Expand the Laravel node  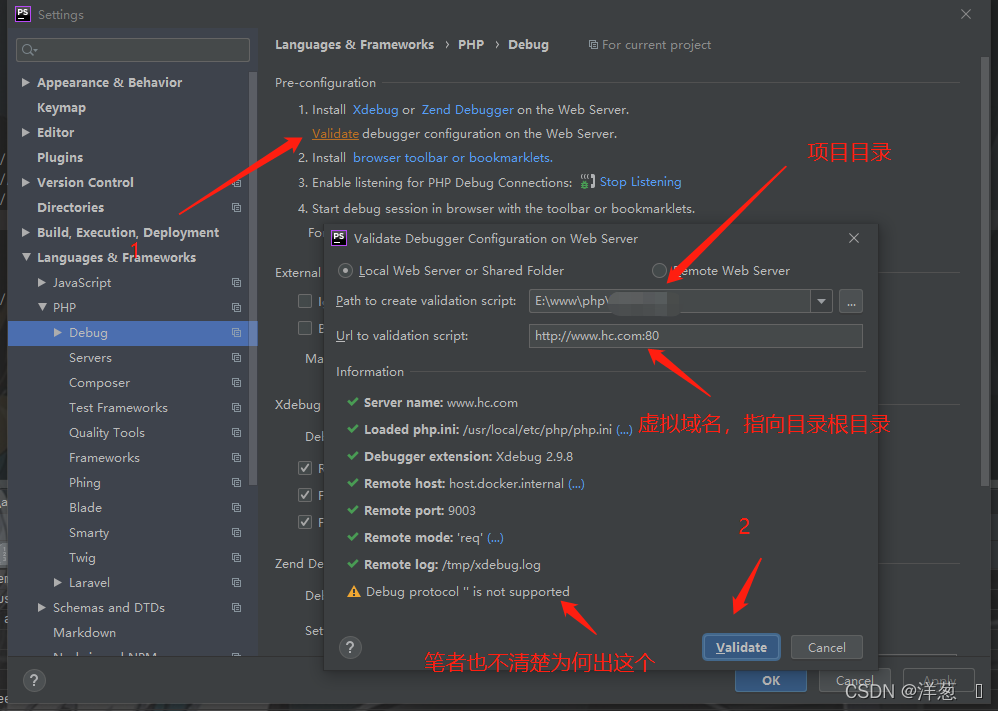[x=57, y=582]
